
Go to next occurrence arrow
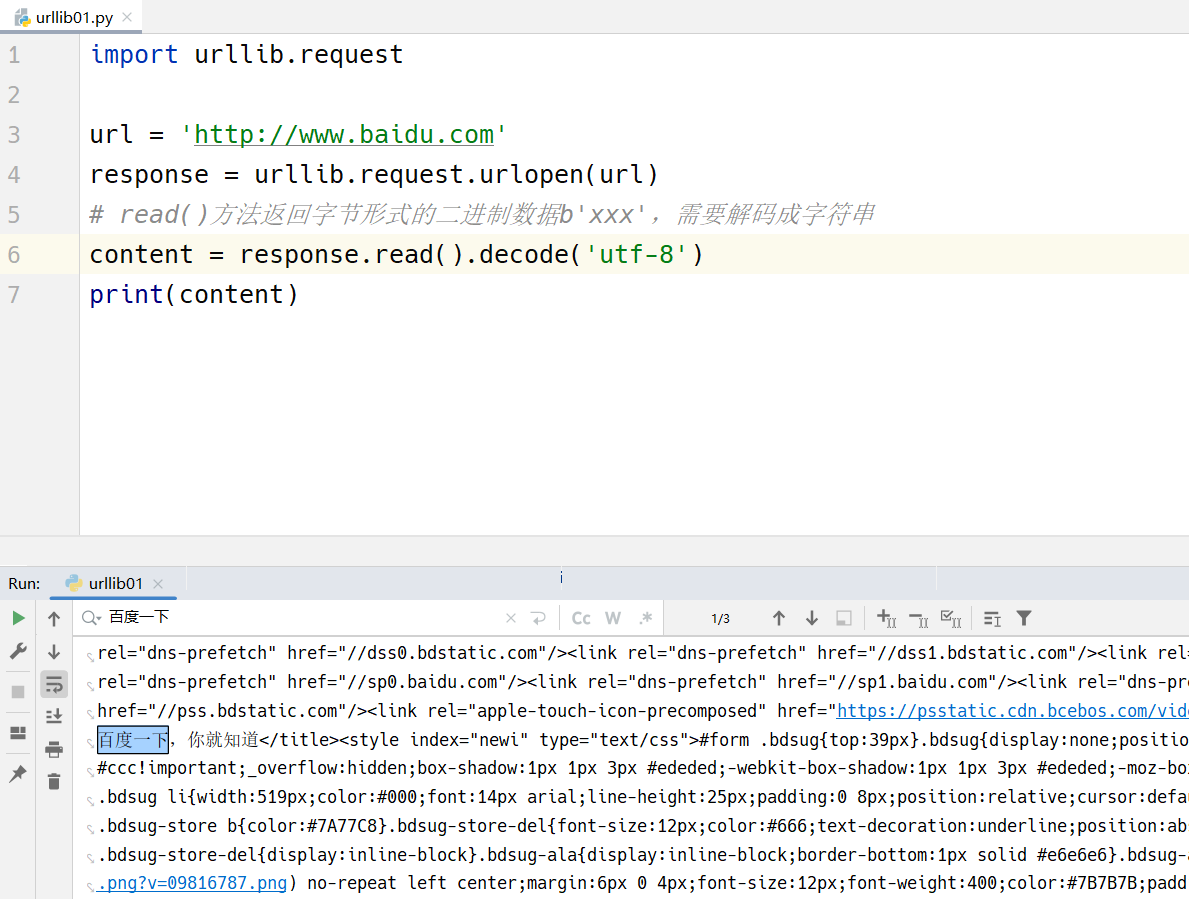pos(811,619)
